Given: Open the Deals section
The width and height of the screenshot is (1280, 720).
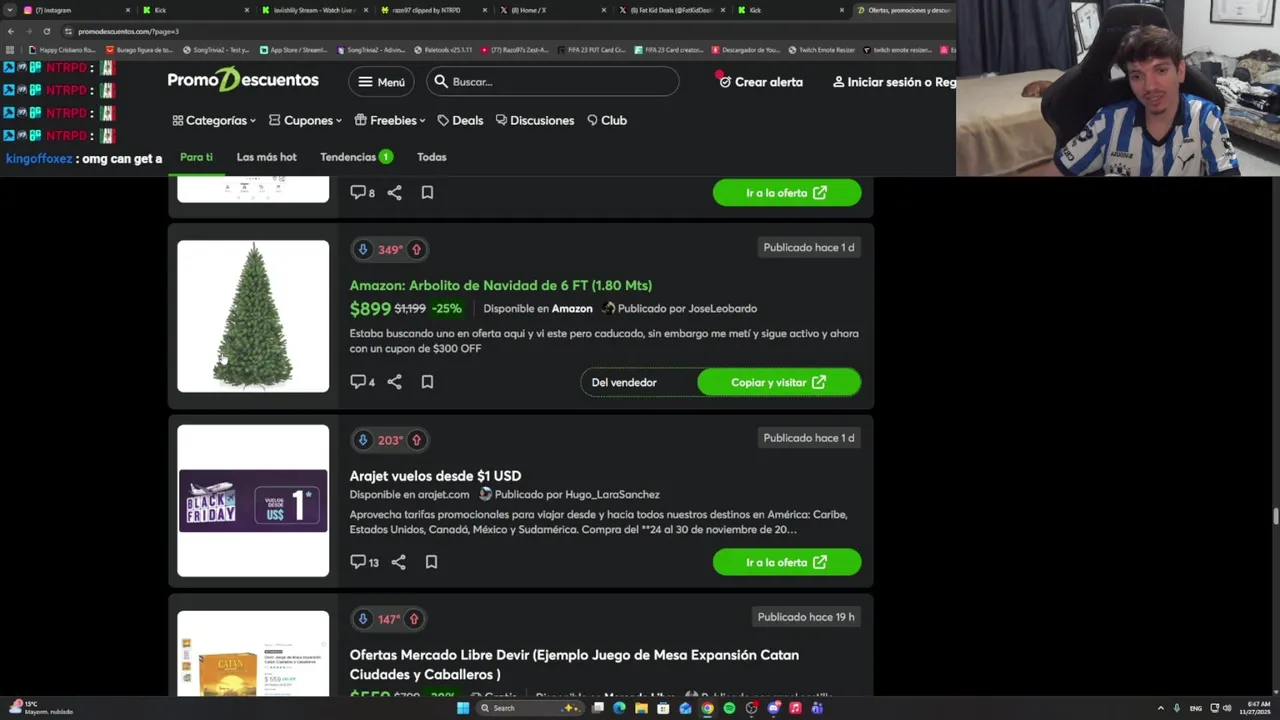Looking at the screenshot, I should tap(460, 120).
